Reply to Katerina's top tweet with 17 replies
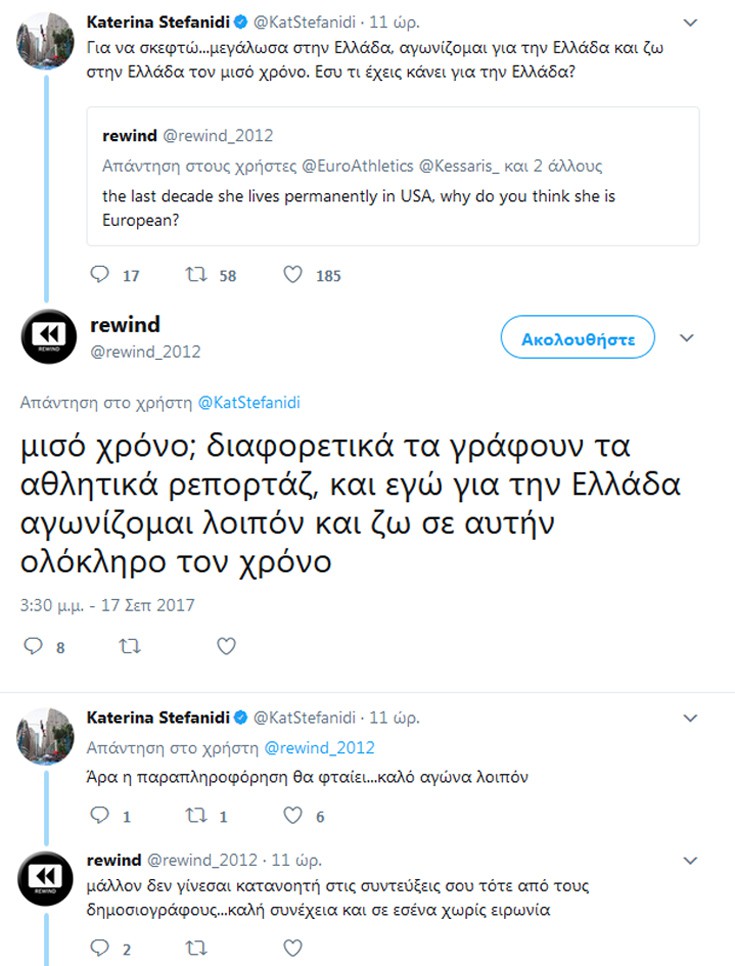Image resolution: width=735 pixels, height=966 pixels. [100, 275]
